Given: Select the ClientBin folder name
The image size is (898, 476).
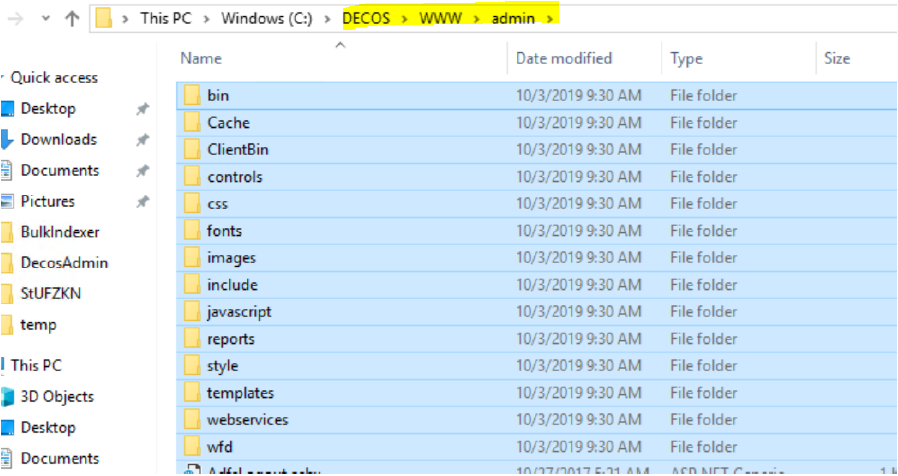Looking at the screenshot, I should click(238, 150).
